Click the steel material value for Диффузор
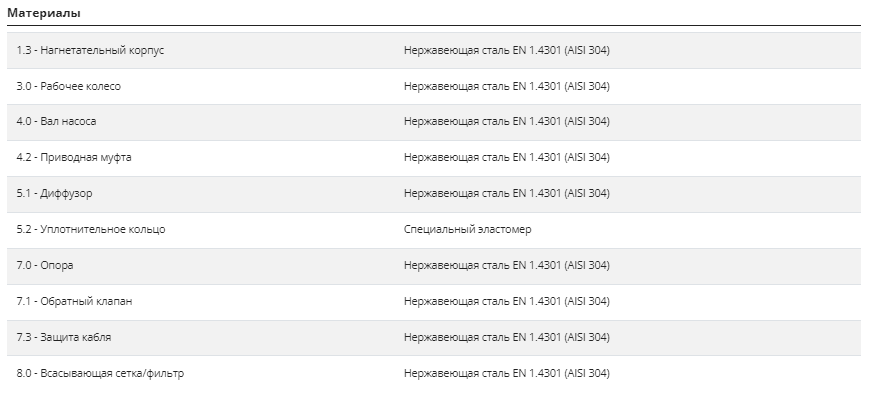This screenshot has width=870, height=399. pyautogui.click(x=507, y=193)
